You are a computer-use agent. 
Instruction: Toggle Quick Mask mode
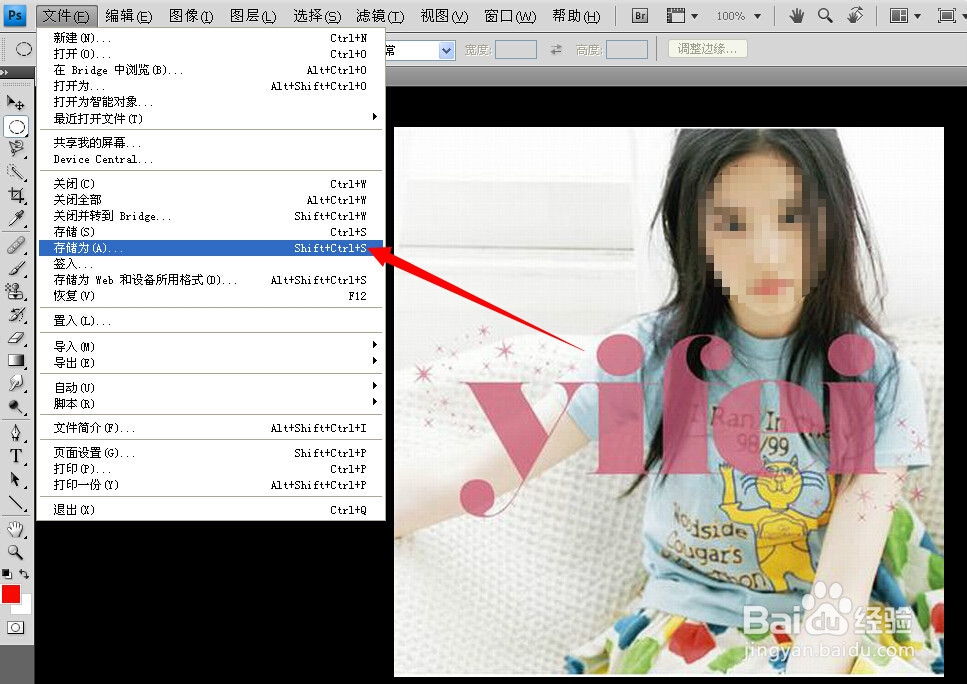click(x=16, y=627)
